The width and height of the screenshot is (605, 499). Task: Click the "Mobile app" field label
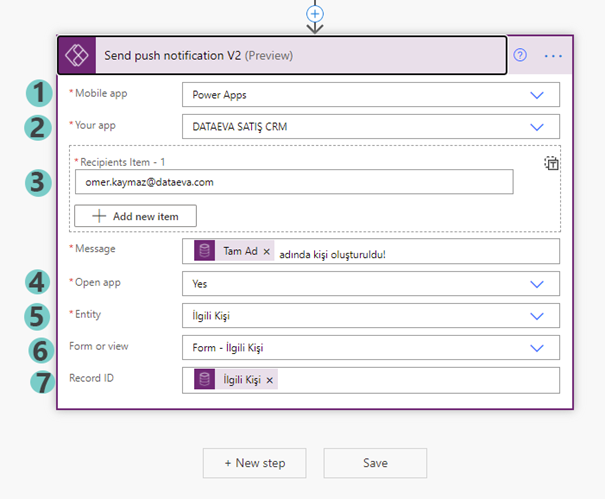[101, 93]
